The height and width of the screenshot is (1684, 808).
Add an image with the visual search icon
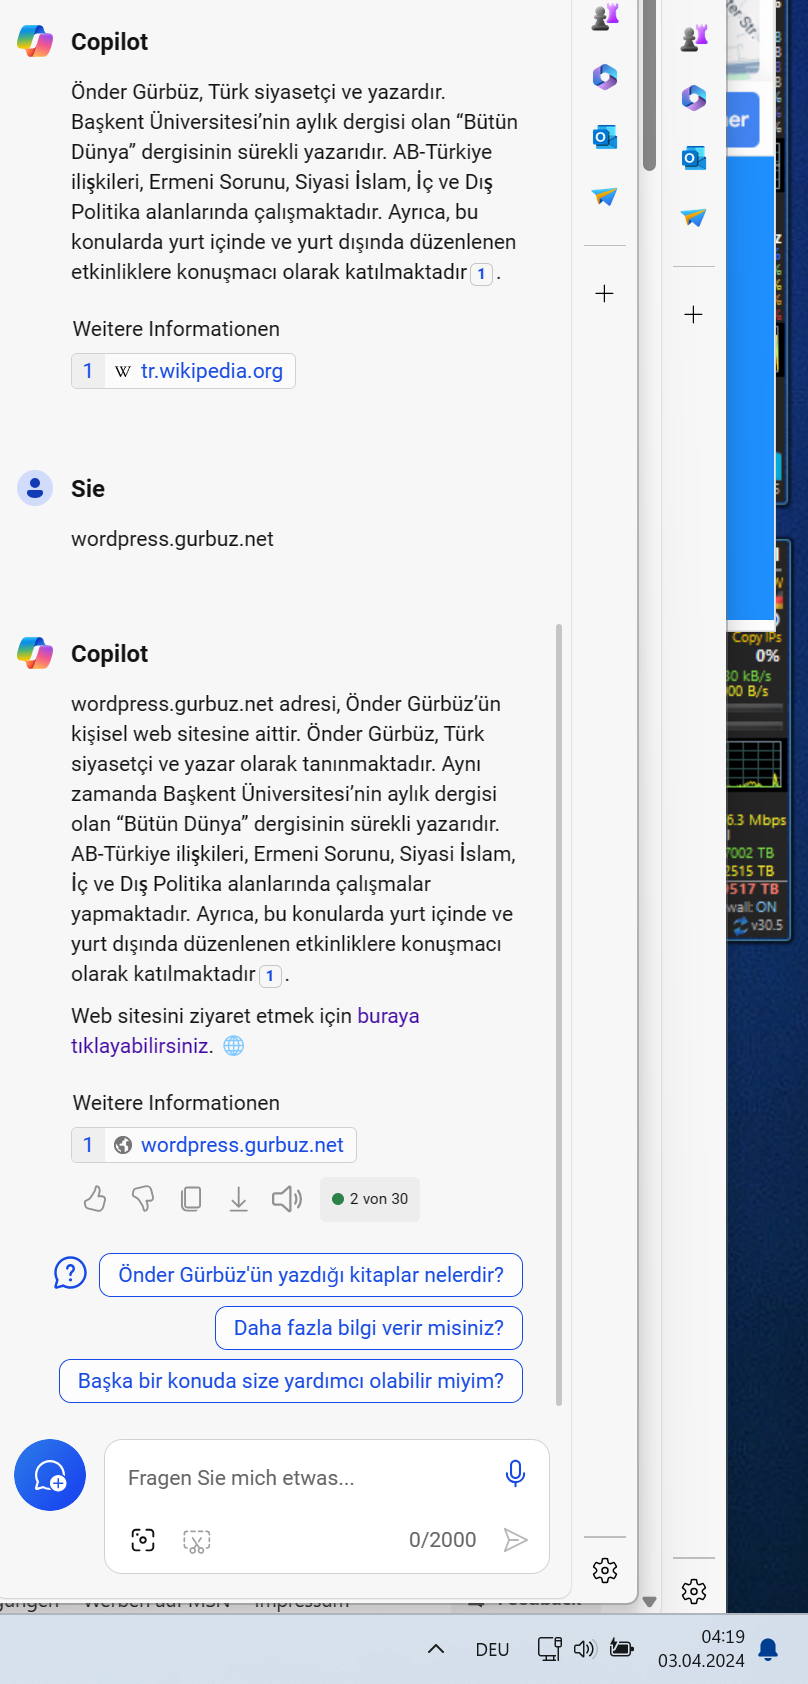(x=143, y=1540)
